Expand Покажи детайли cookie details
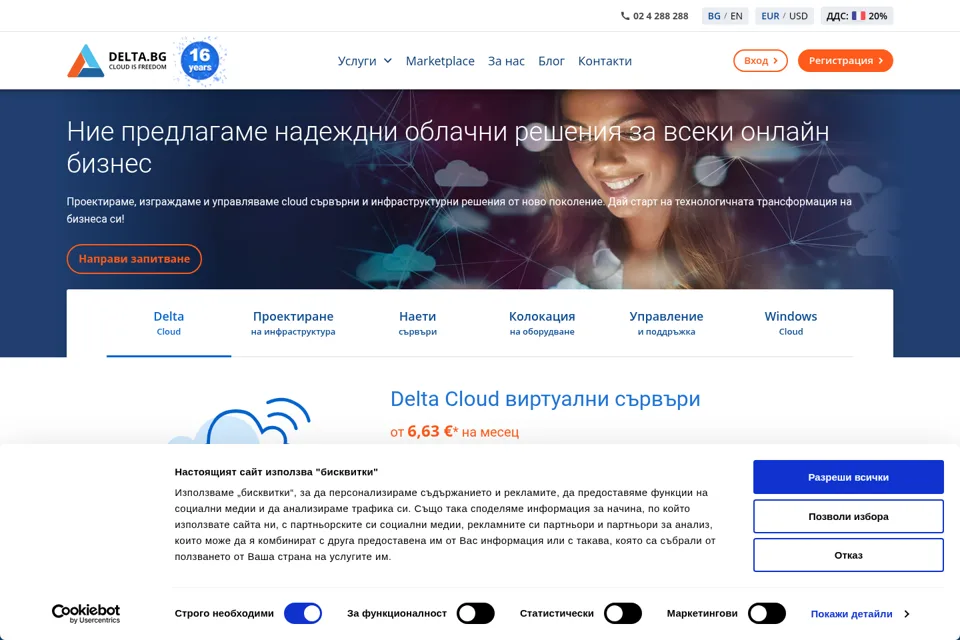This screenshot has width=960, height=640. tap(860, 614)
